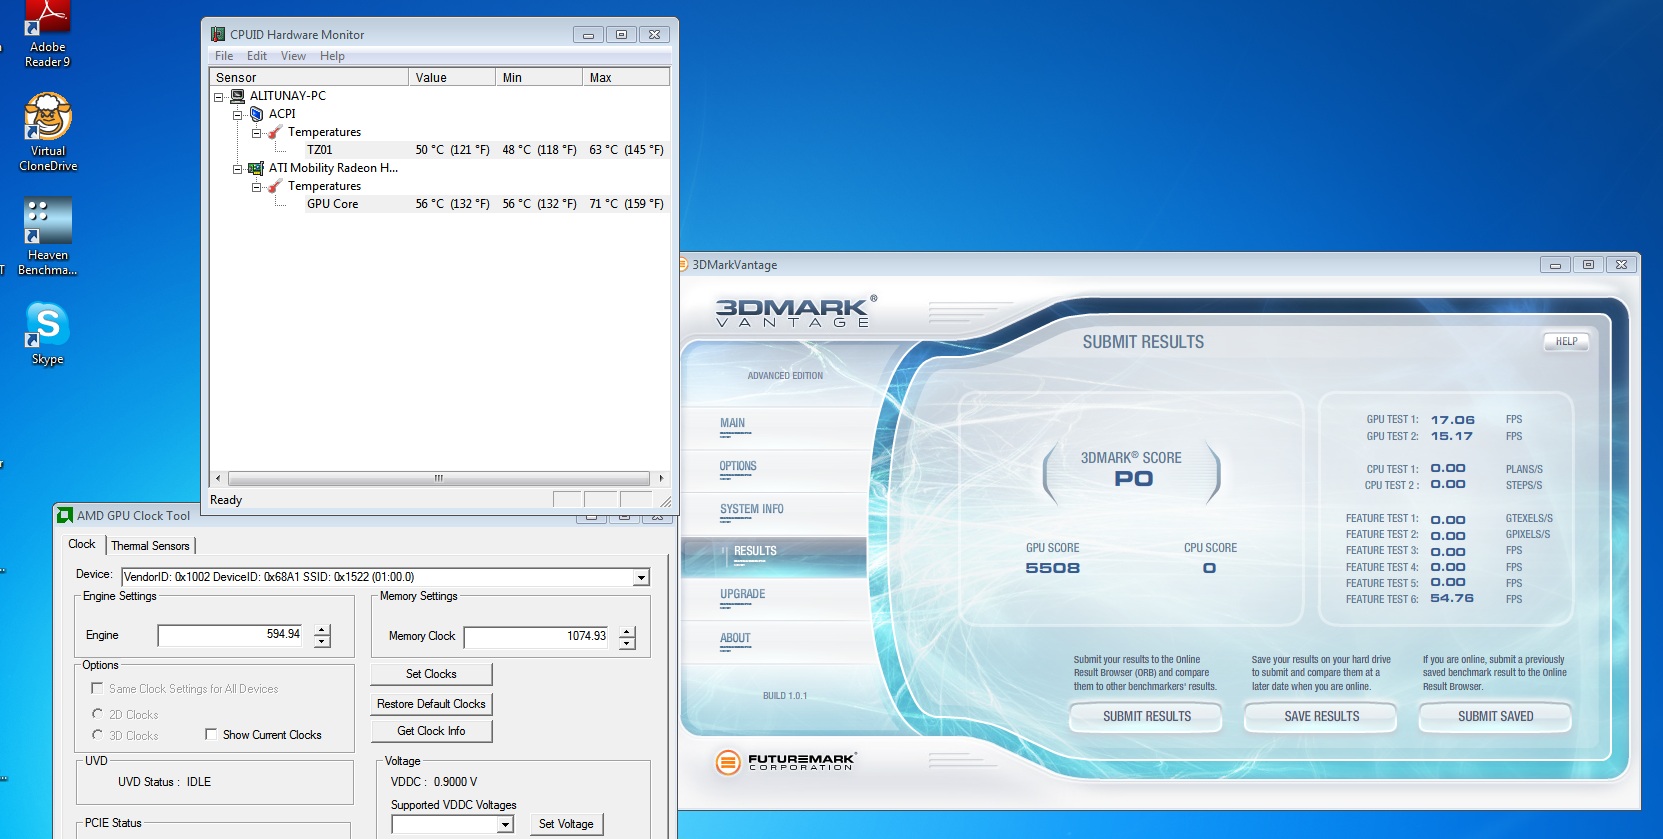Click the ALTUNAY-PC computer icon

point(237,96)
